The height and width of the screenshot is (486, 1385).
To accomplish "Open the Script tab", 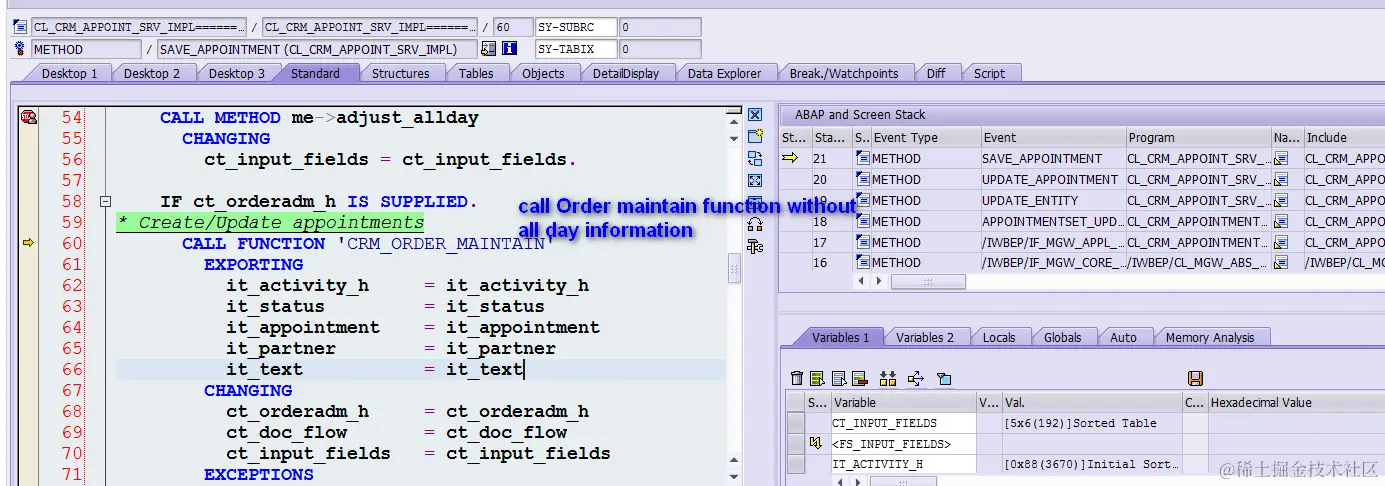I will (989, 73).
